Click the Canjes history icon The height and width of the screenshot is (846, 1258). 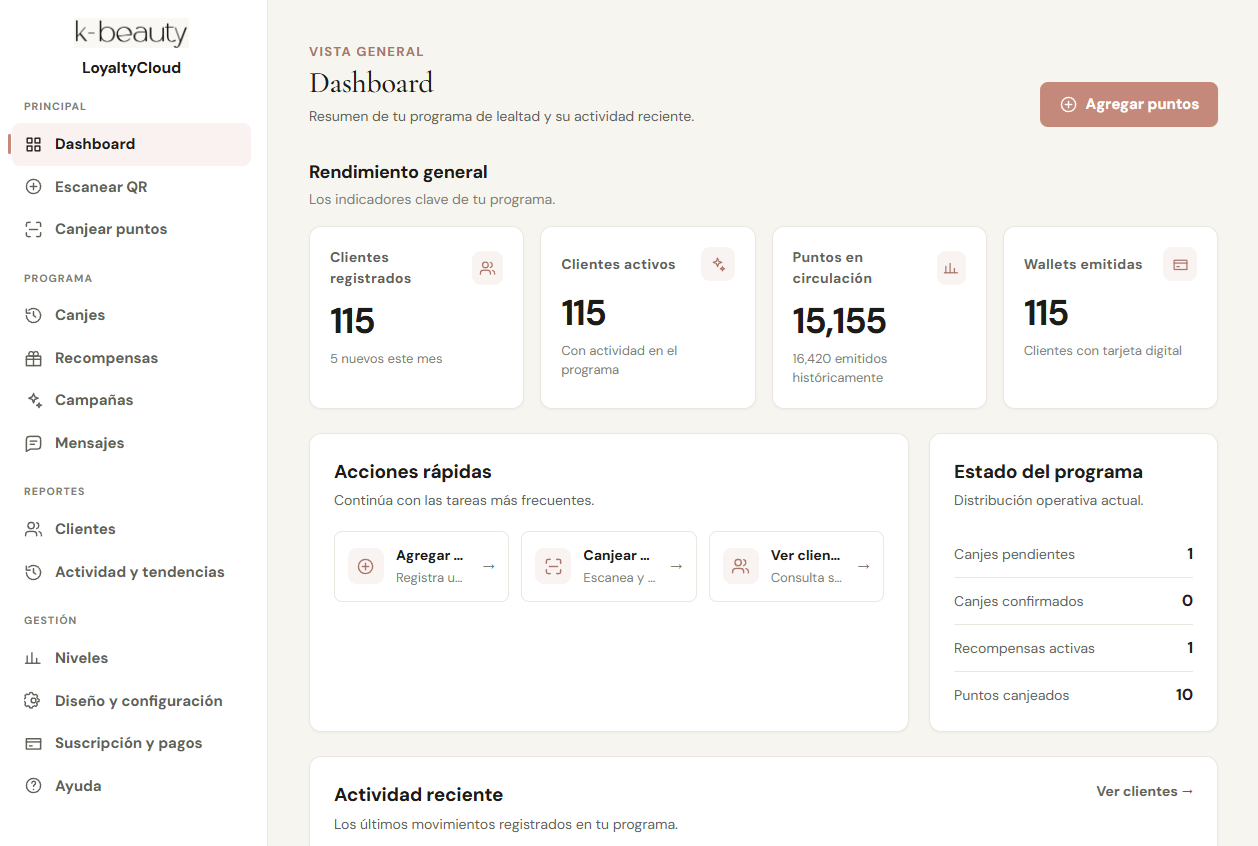pyautogui.click(x=33, y=315)
